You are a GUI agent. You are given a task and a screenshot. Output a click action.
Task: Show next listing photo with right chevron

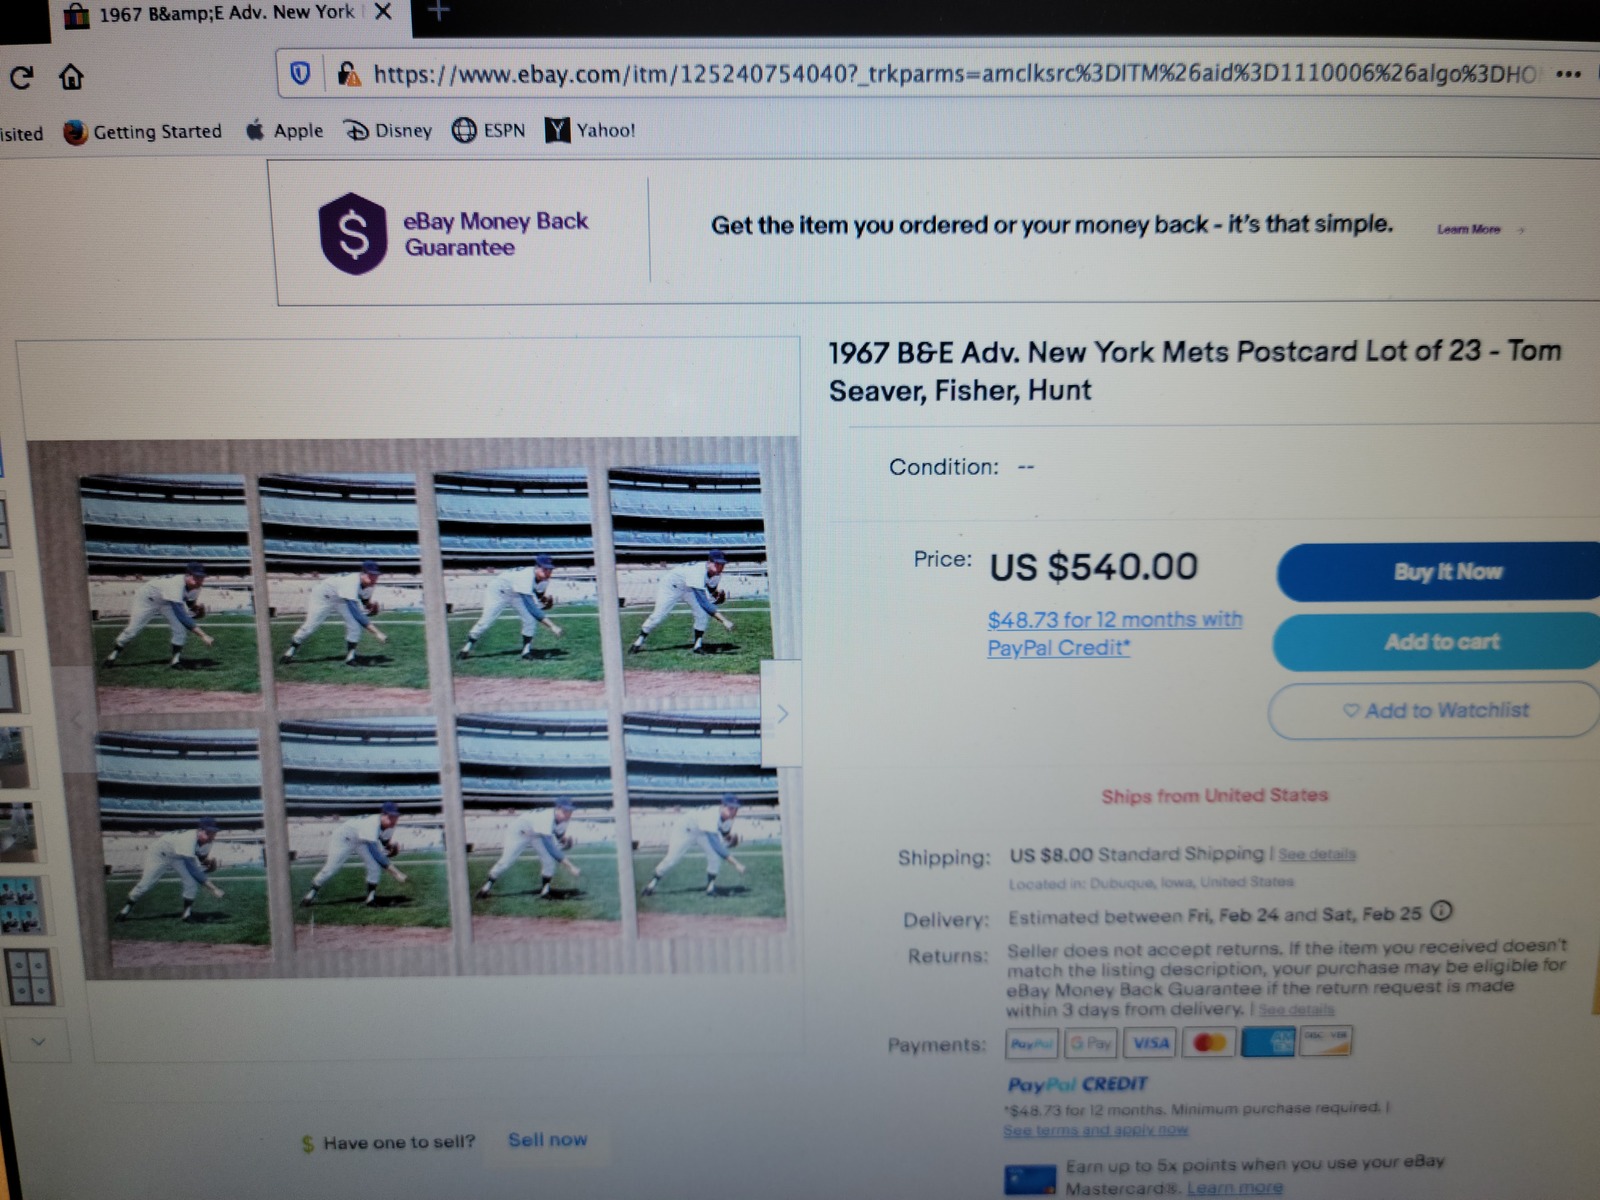point(782,713)
